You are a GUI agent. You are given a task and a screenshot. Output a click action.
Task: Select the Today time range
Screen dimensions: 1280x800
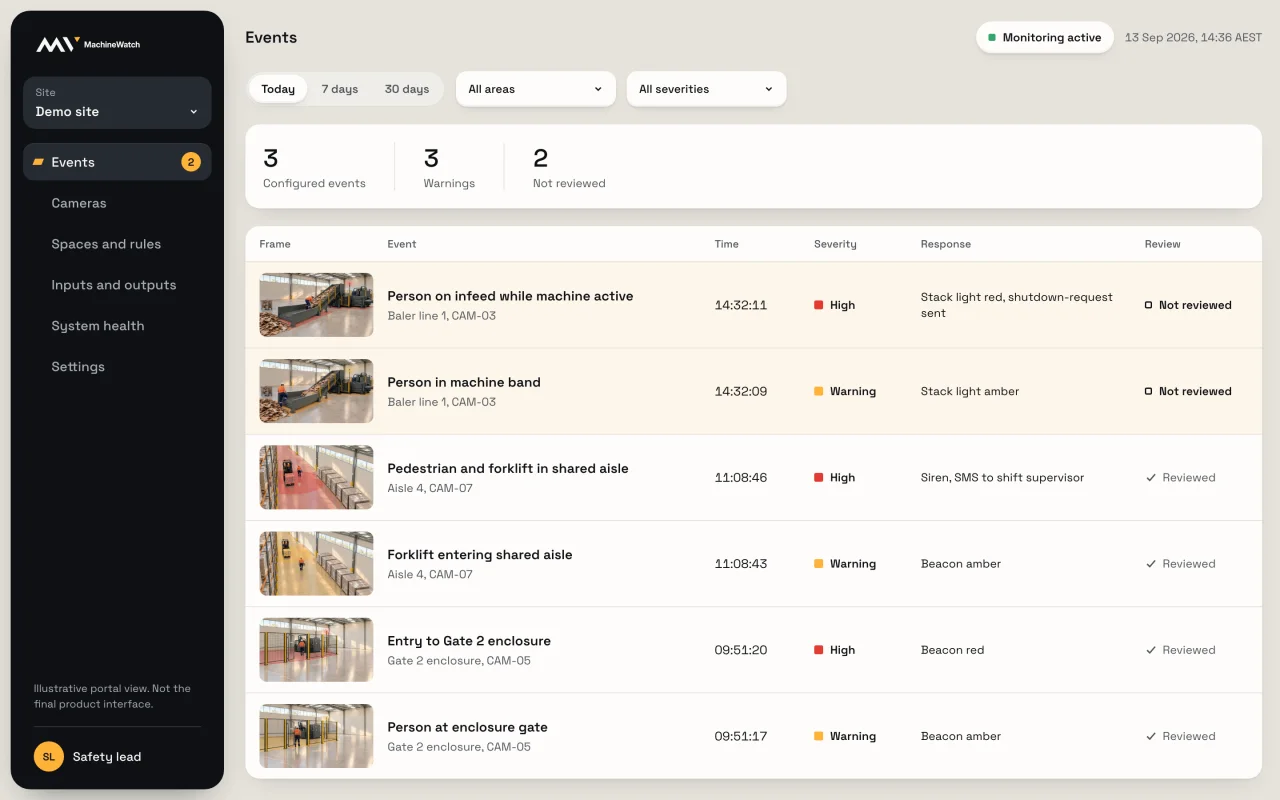click(278, 89)
